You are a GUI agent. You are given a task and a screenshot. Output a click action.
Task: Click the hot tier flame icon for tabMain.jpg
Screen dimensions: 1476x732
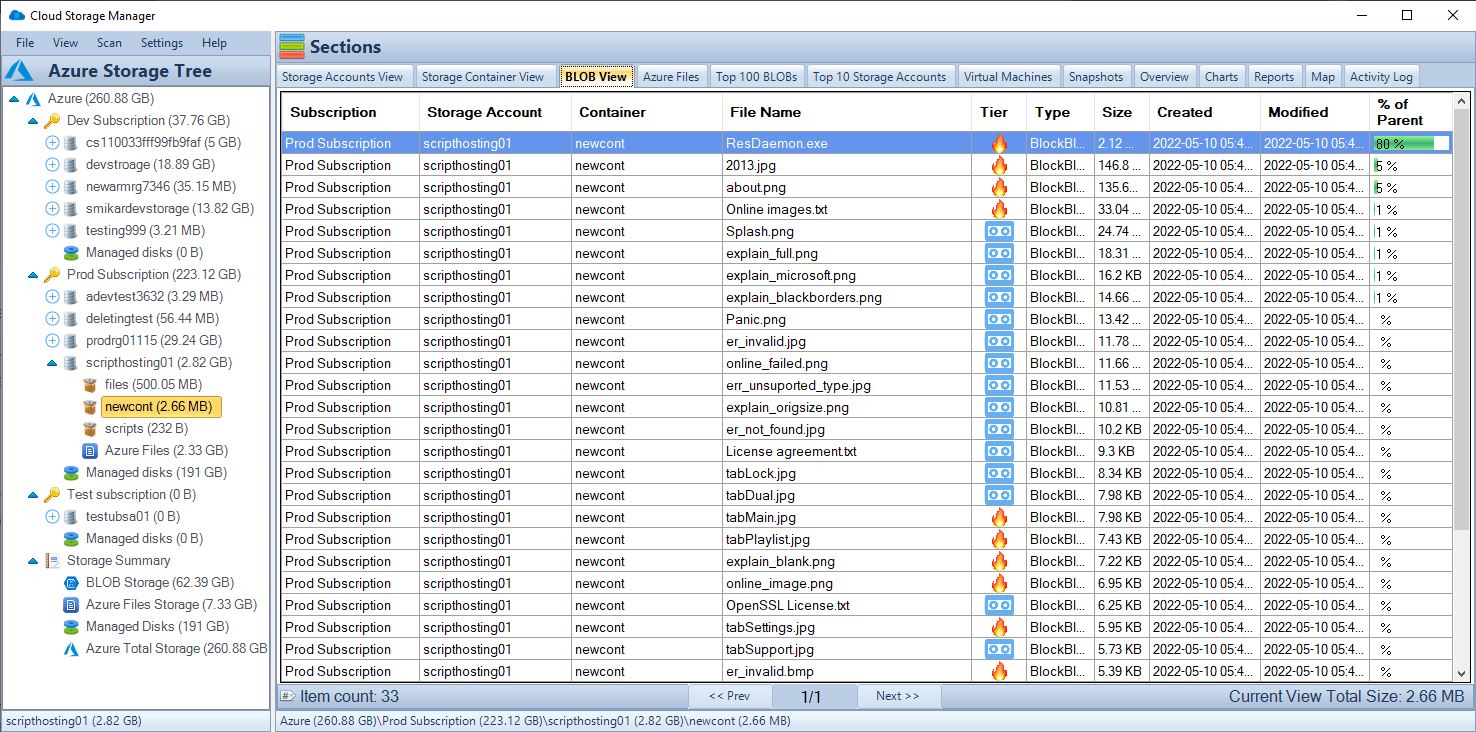[998, 517]
